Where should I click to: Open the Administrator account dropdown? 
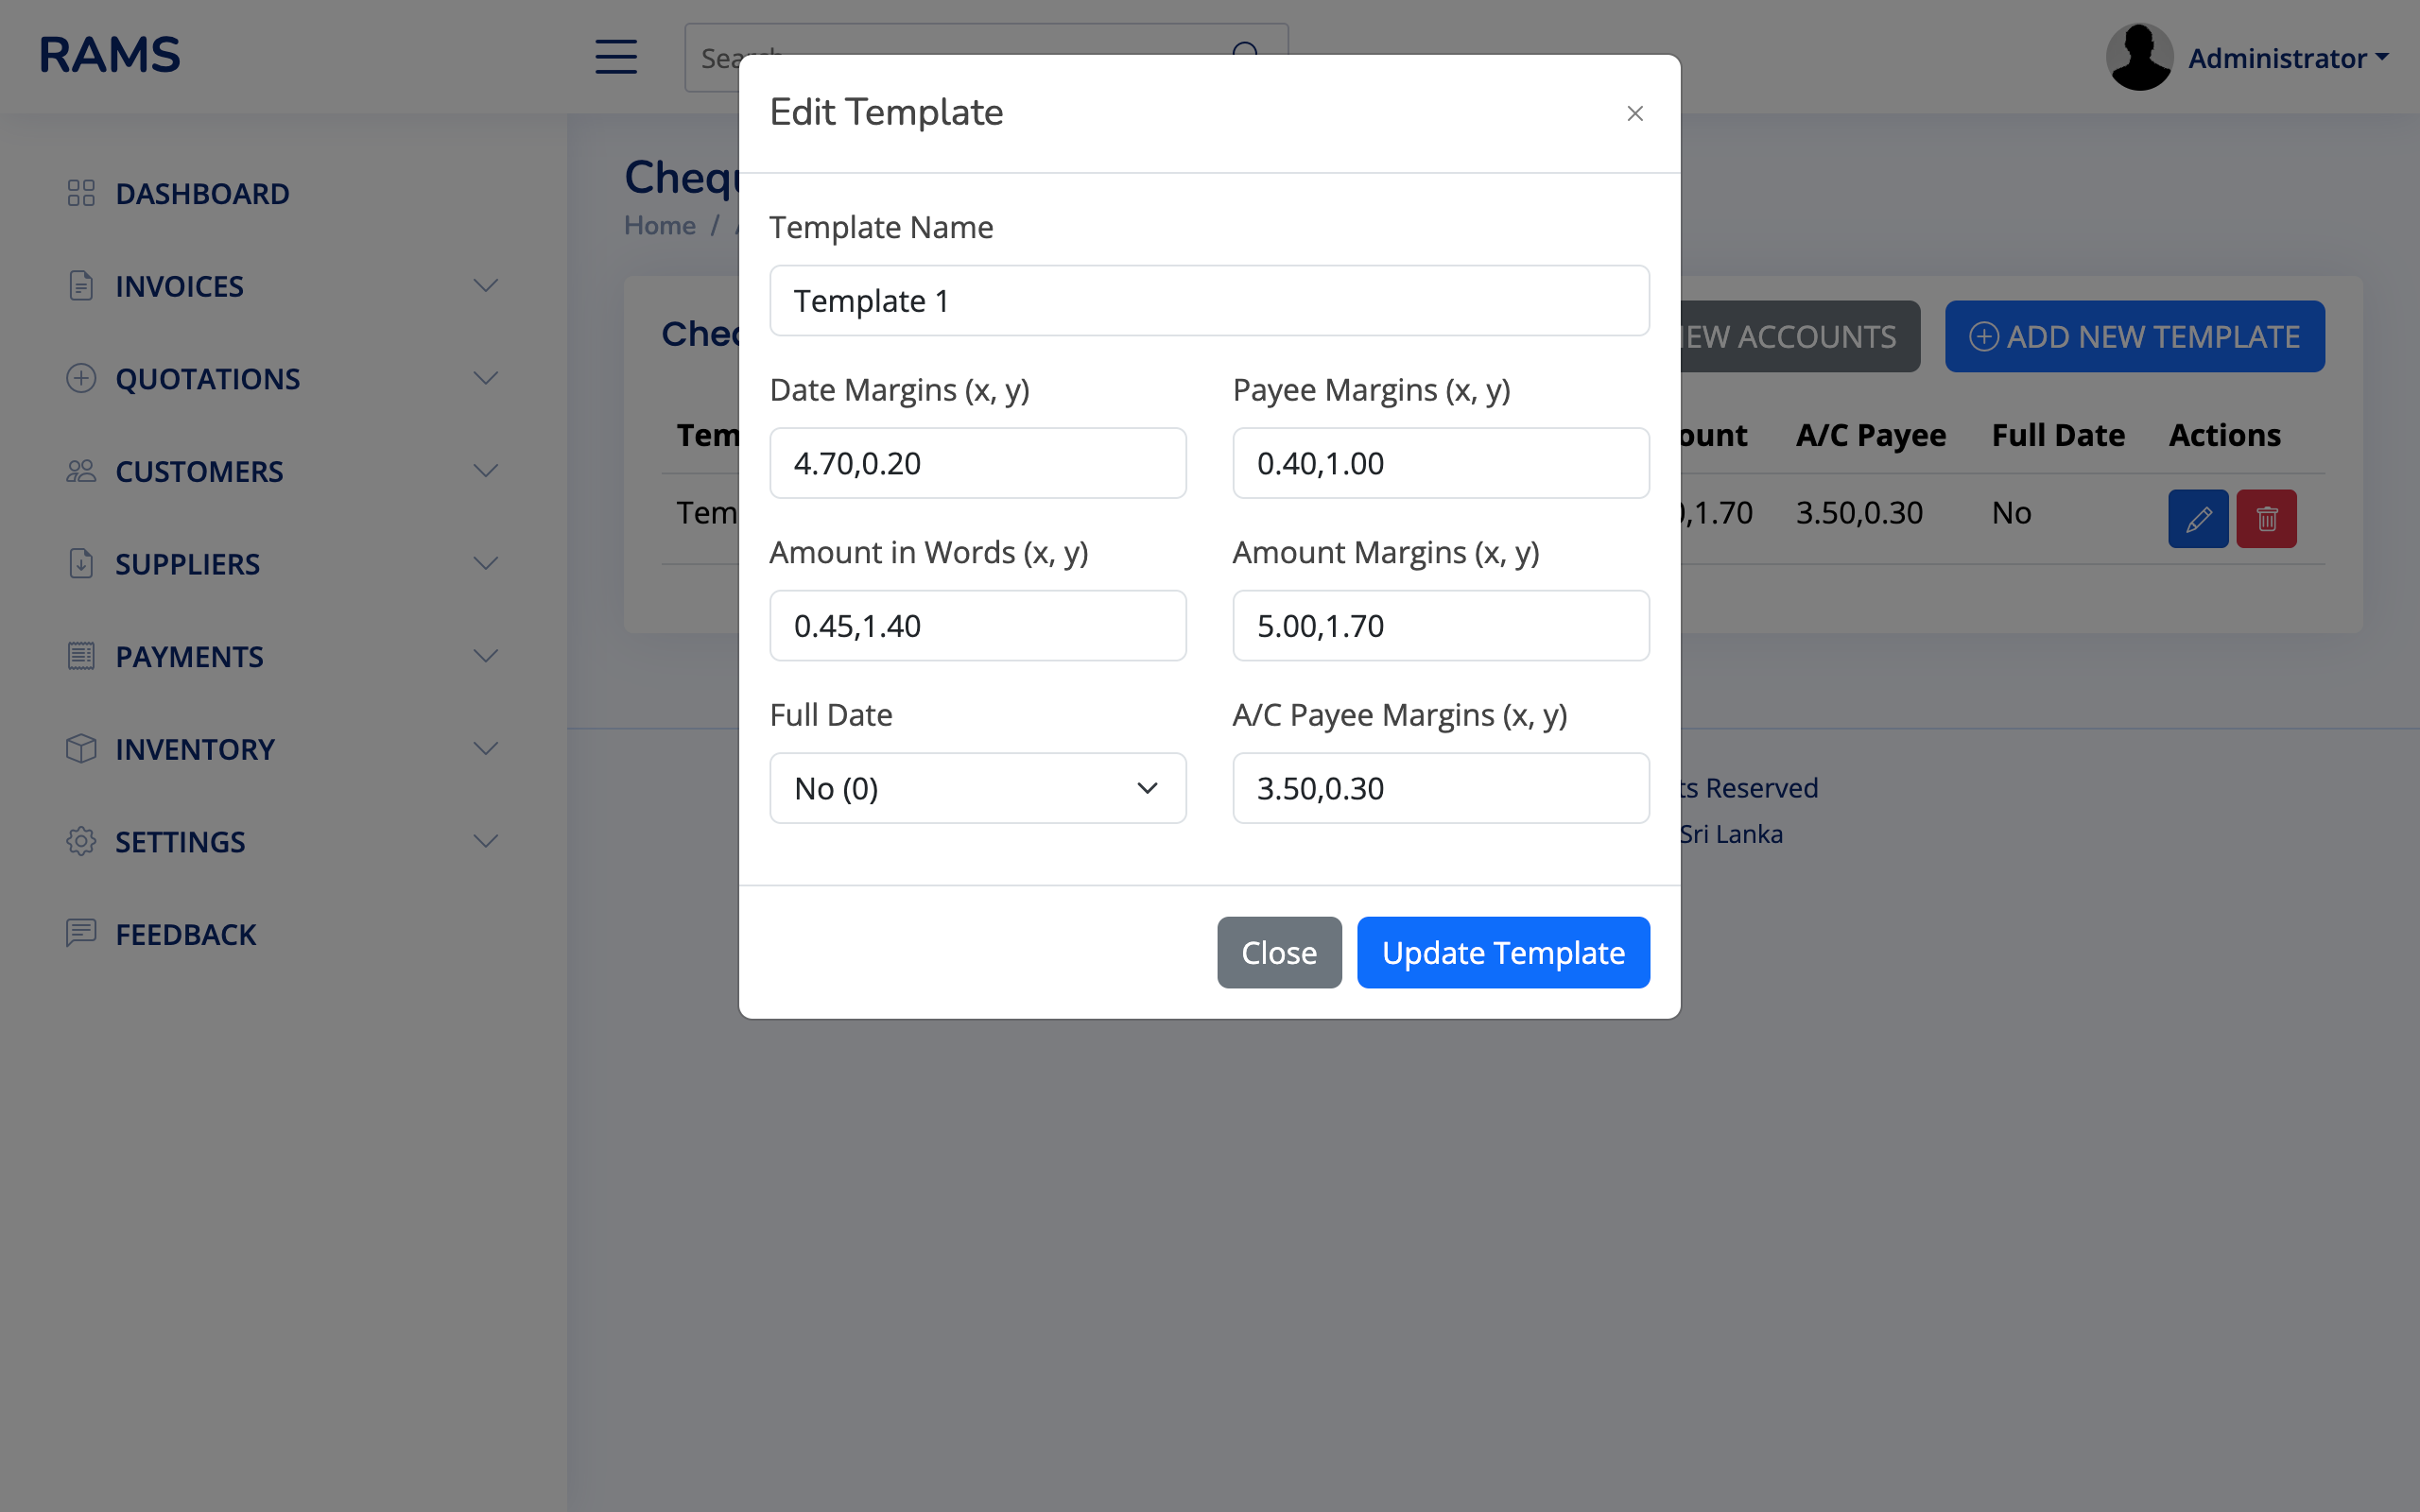[2287, 58]
